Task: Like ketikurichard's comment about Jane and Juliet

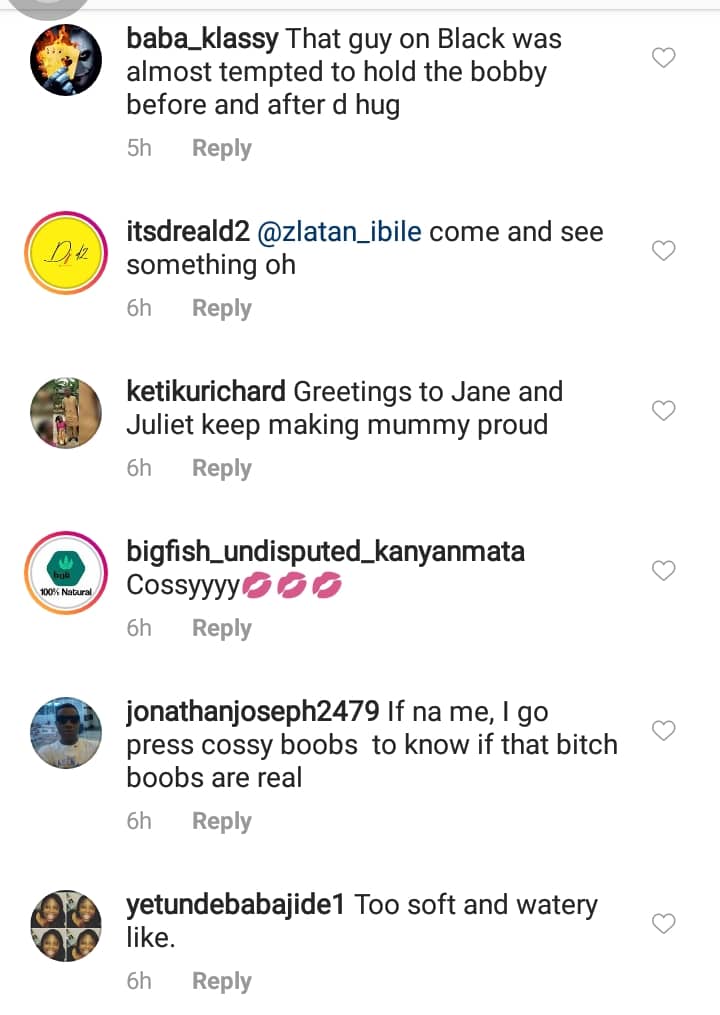Action: coord(664,410)
